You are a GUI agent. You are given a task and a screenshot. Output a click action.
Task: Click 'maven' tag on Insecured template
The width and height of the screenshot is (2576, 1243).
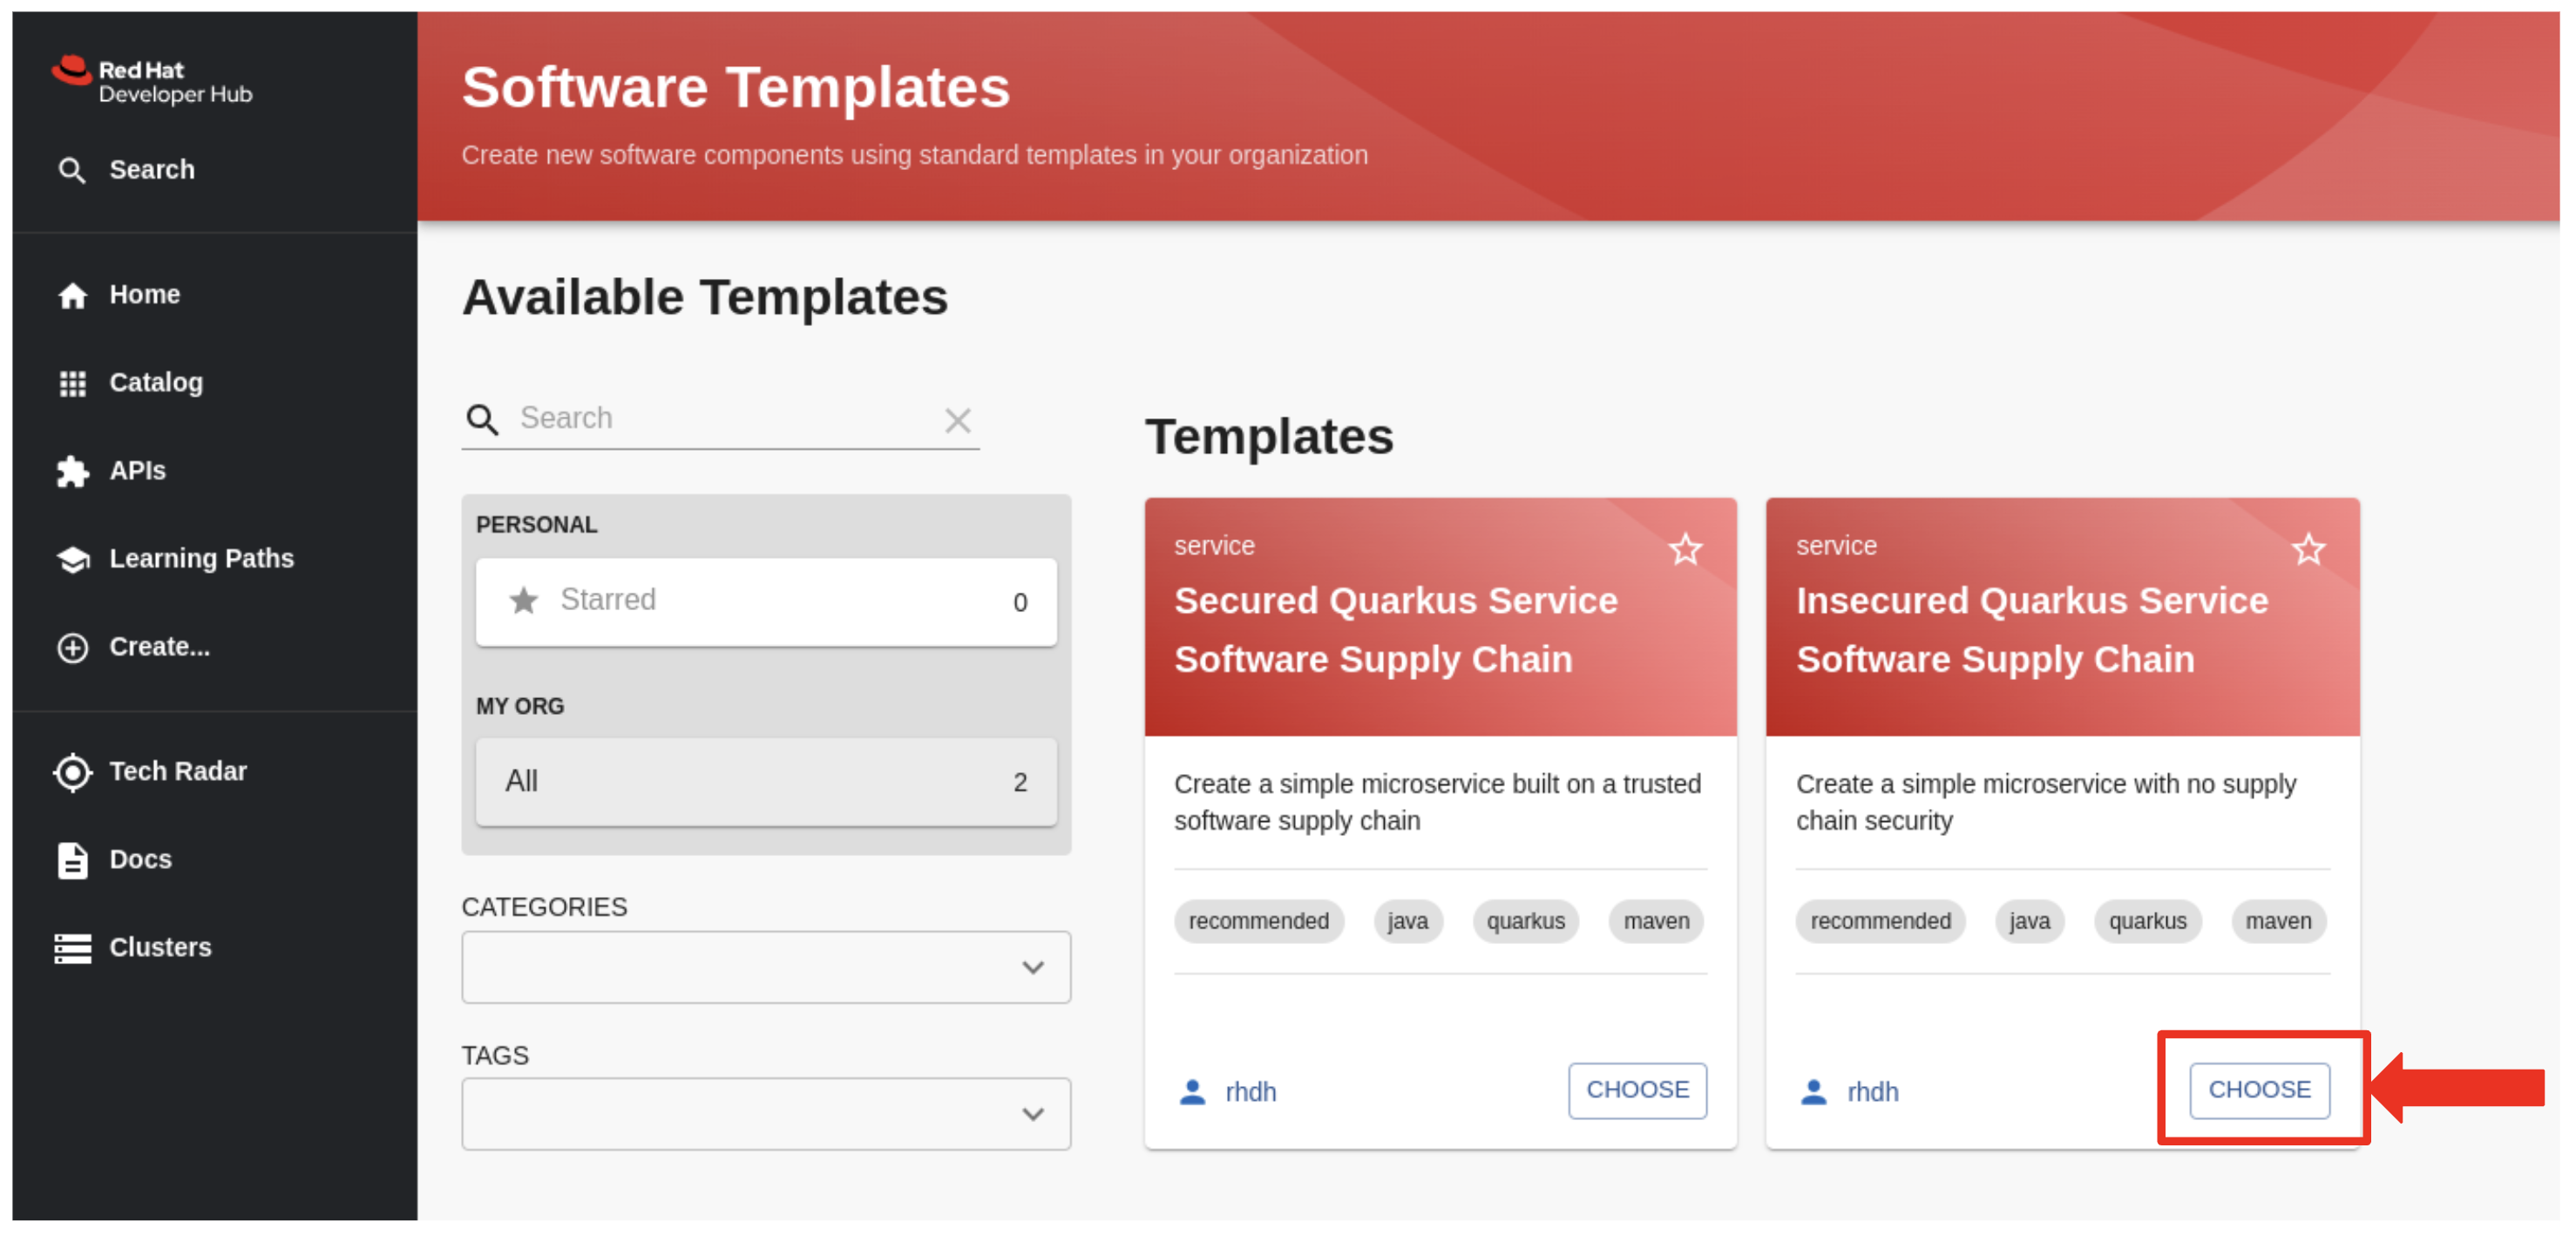pos(2279,921)
